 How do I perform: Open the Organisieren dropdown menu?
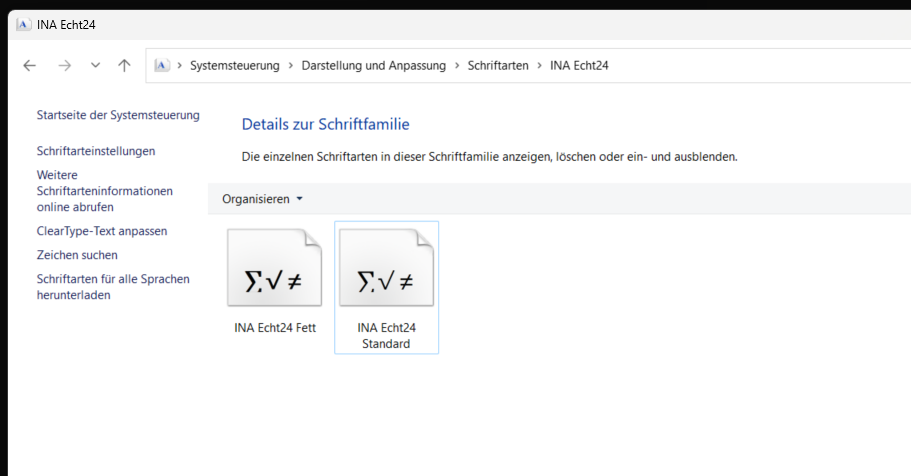pyautogui.click(x=262, y=199)
